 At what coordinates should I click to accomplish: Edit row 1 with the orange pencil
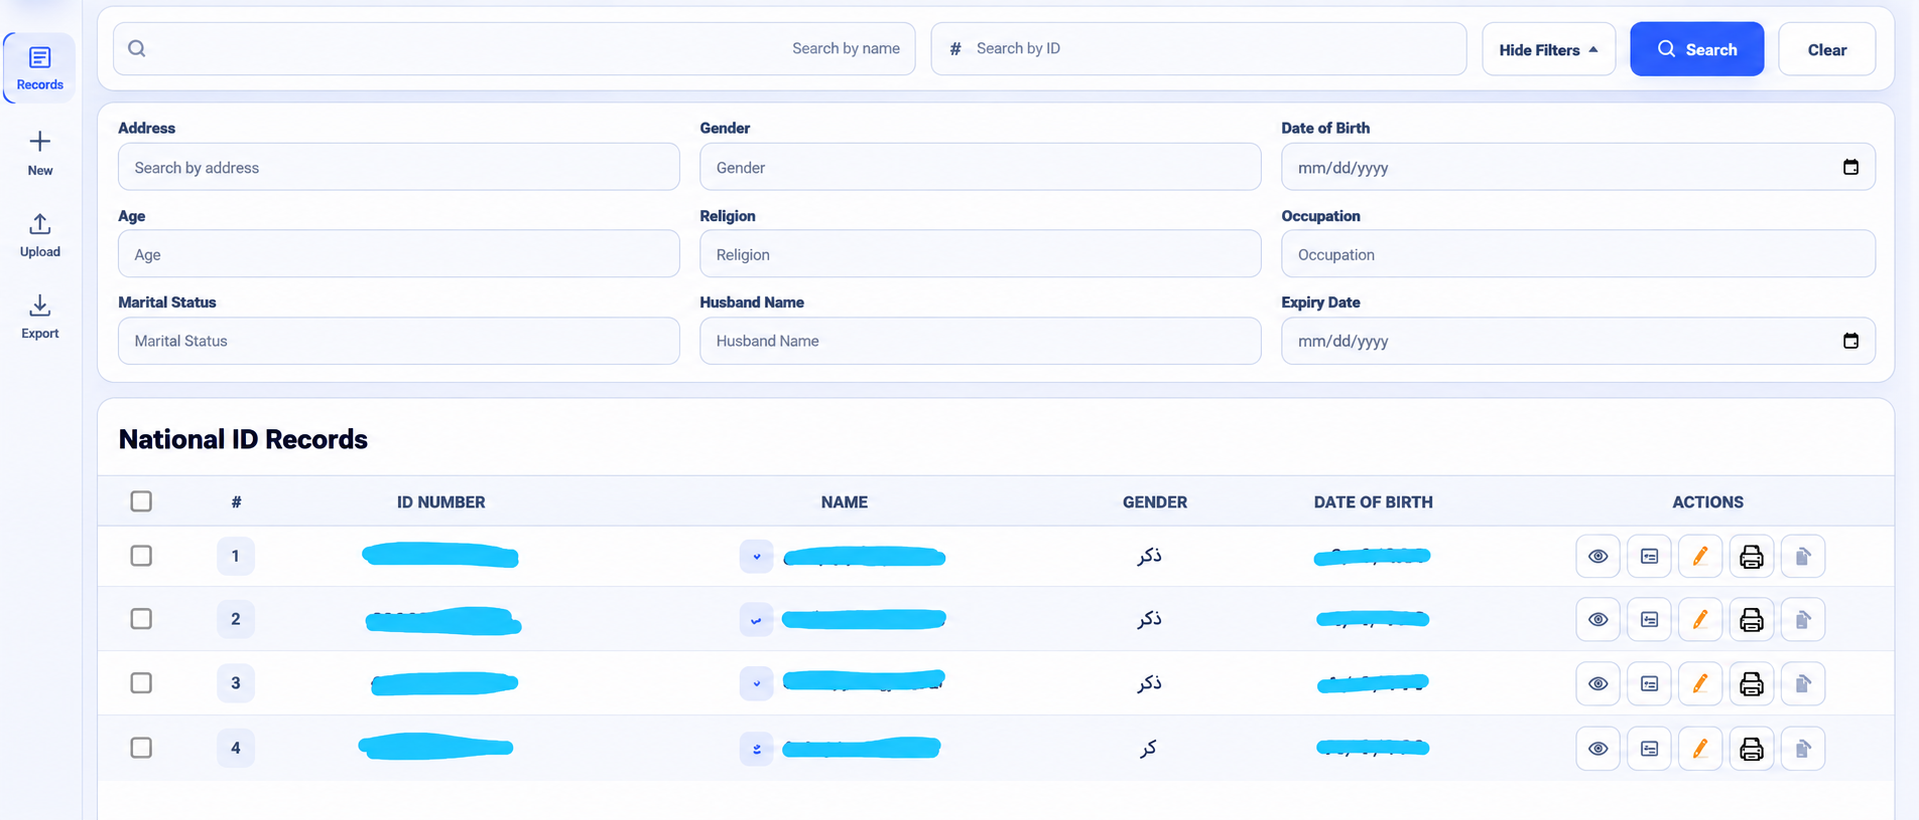[x=1700, y=556]
